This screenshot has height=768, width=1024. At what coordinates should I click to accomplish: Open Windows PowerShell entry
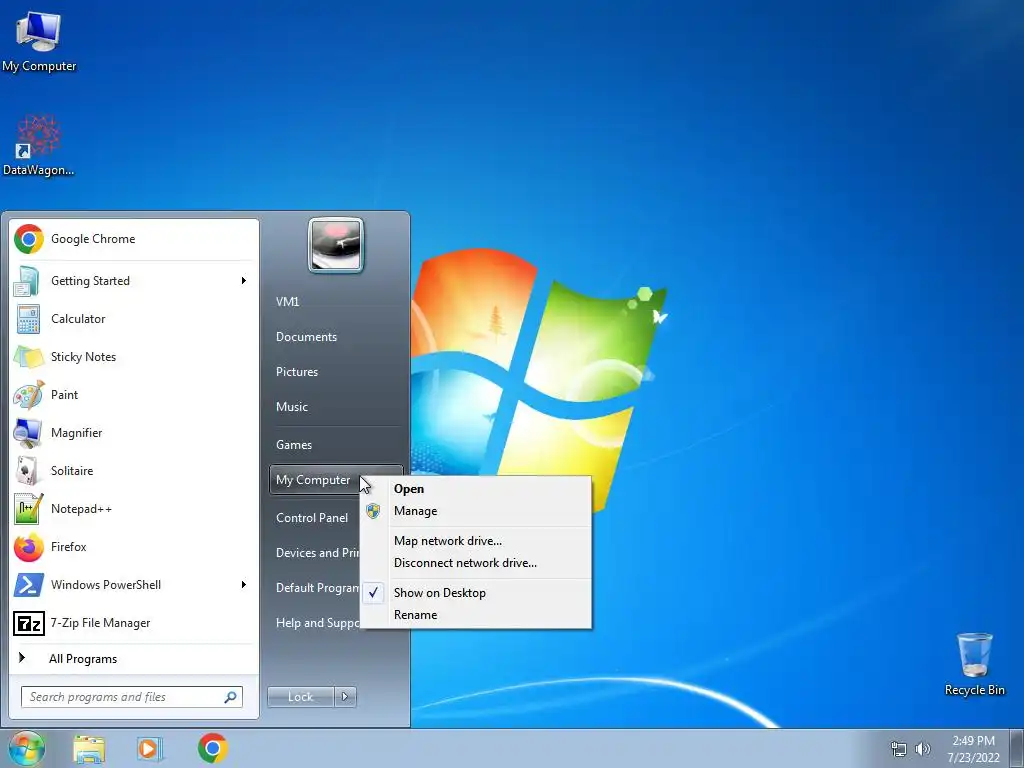133,584
